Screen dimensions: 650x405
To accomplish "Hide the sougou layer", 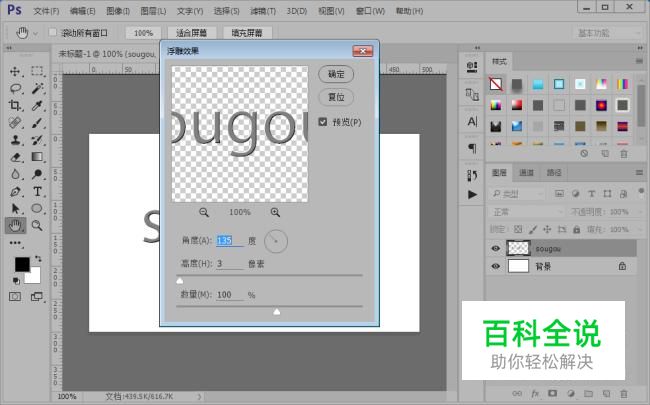I will 496,249.
